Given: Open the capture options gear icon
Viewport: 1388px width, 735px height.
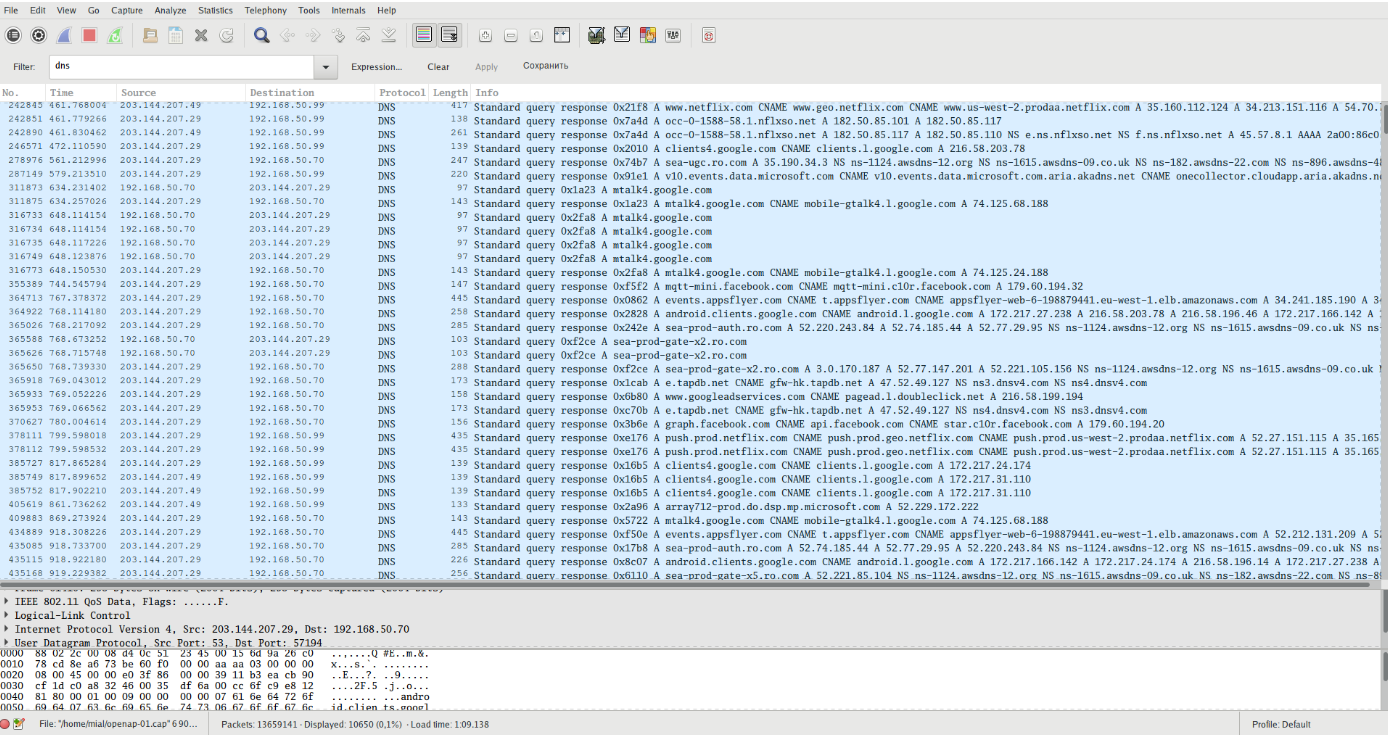Looking at the screenshot, I should coord(38,35).
